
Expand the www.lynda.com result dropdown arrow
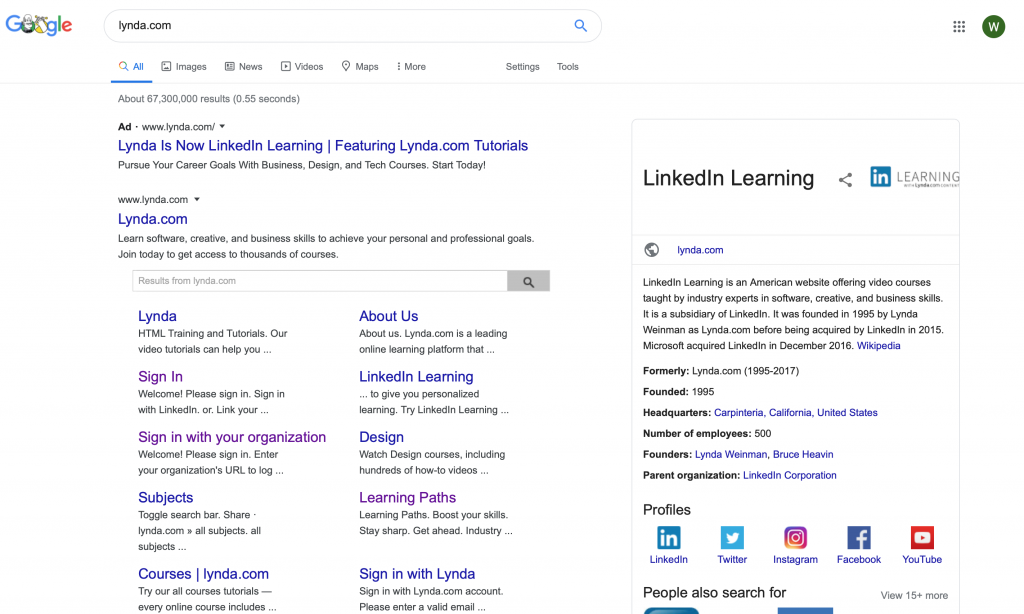(197, 200)
